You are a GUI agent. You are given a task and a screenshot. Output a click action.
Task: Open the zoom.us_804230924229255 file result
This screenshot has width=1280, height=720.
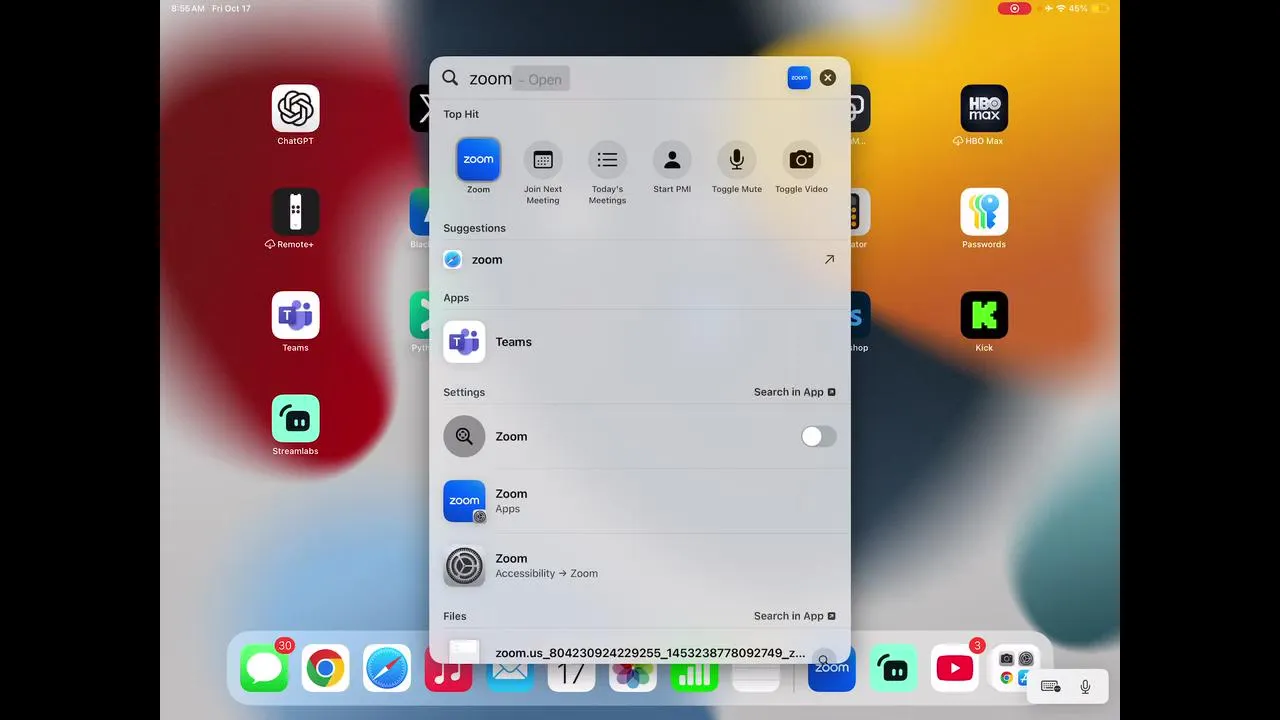pos(640,653)
